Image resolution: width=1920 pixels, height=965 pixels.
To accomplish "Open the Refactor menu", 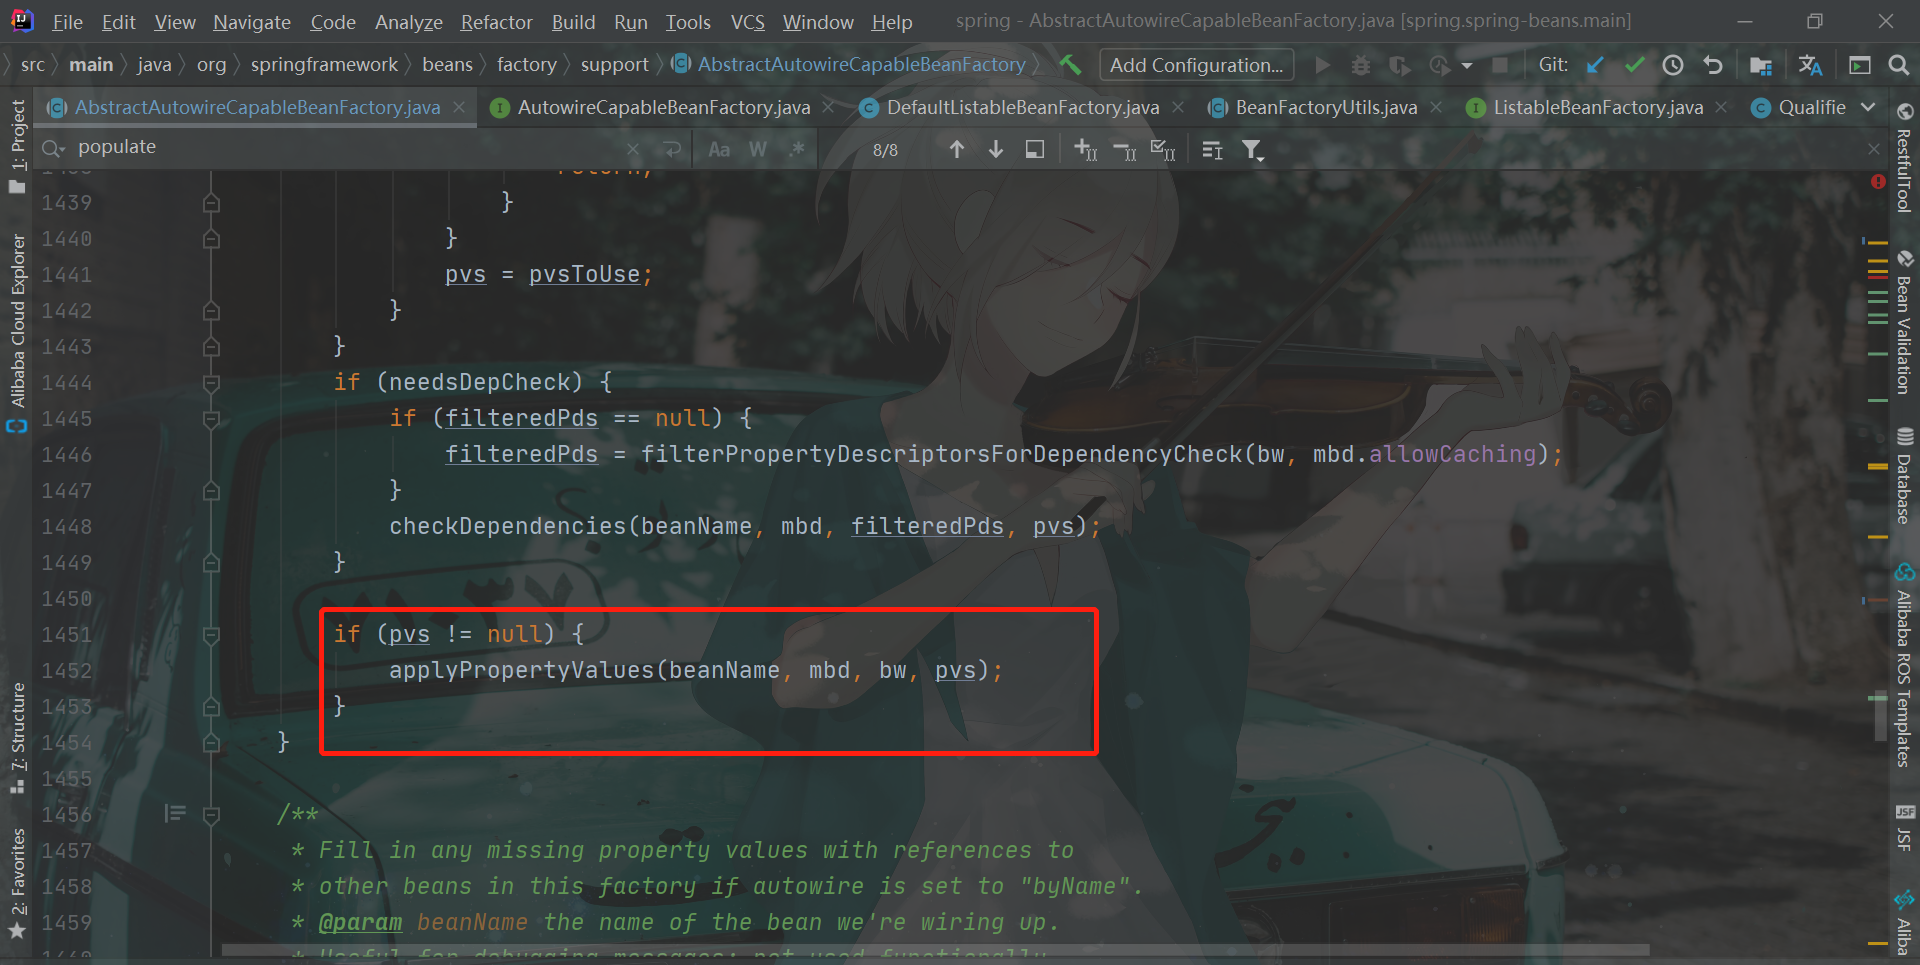I will pos(497,22).
